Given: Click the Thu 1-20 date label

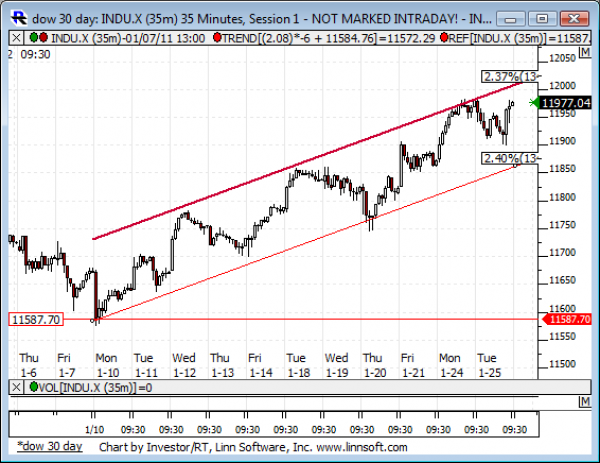Looking at the screenshot, I should click(x=374, y=365).
